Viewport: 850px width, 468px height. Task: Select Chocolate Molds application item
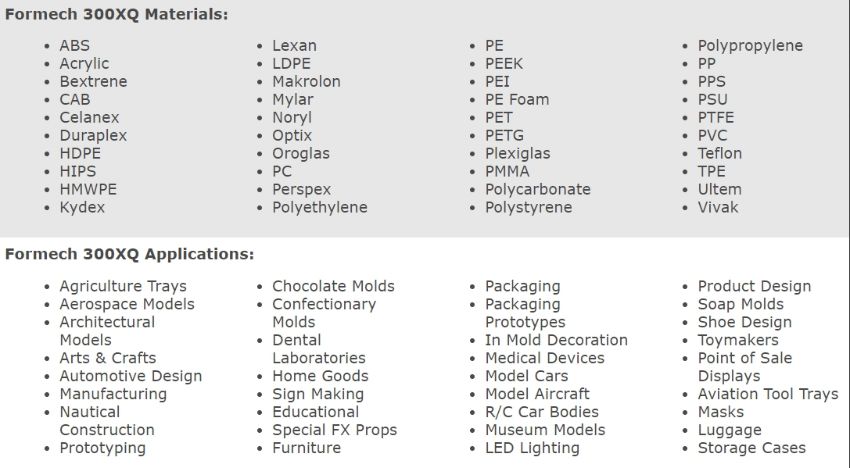click(333, 286)
